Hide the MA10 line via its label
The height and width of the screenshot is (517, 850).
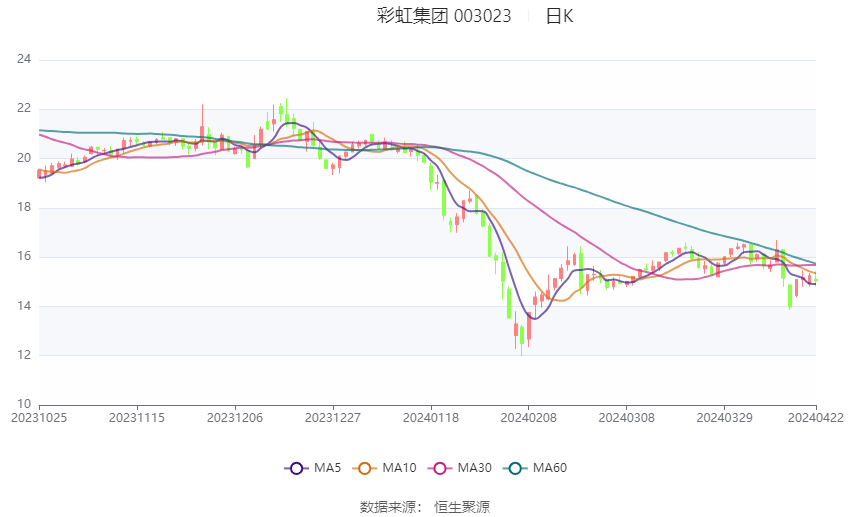point(399,468)
